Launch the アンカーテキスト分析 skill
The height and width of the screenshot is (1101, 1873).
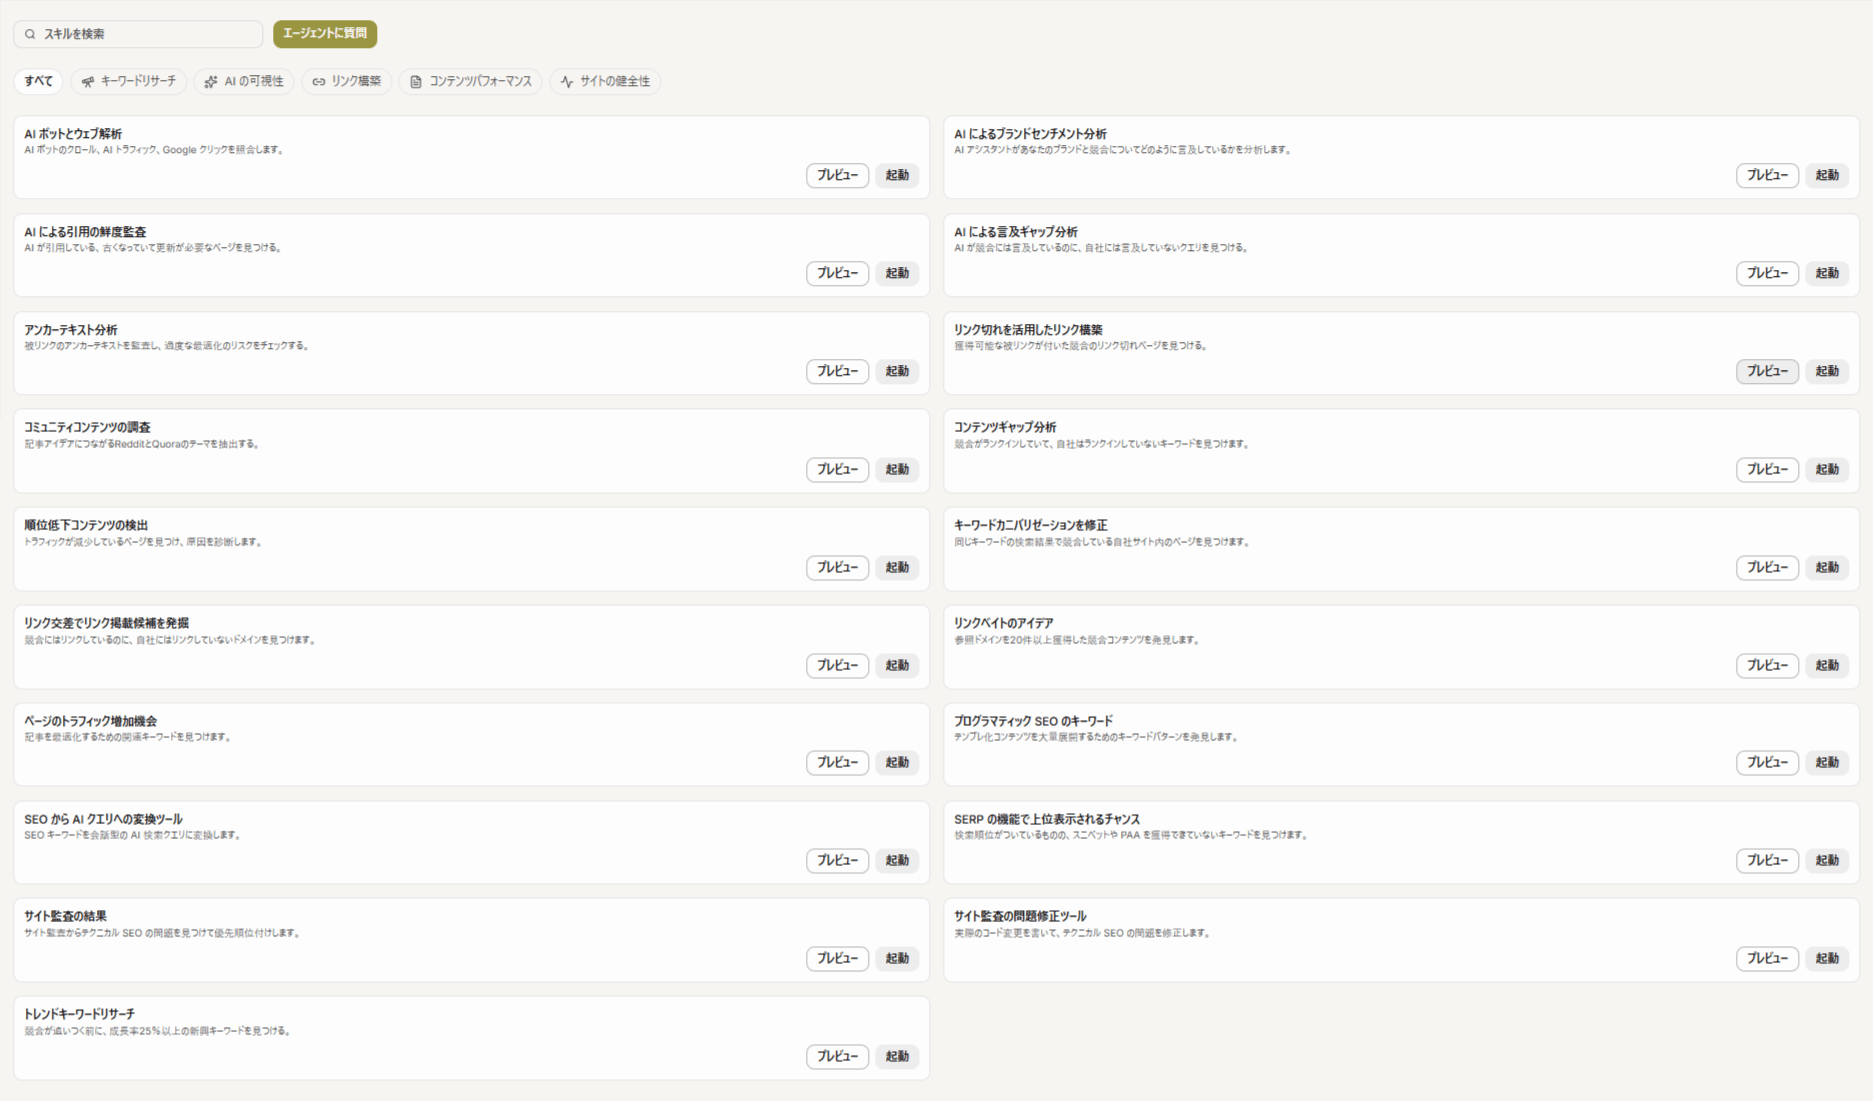tap(897, 371)
